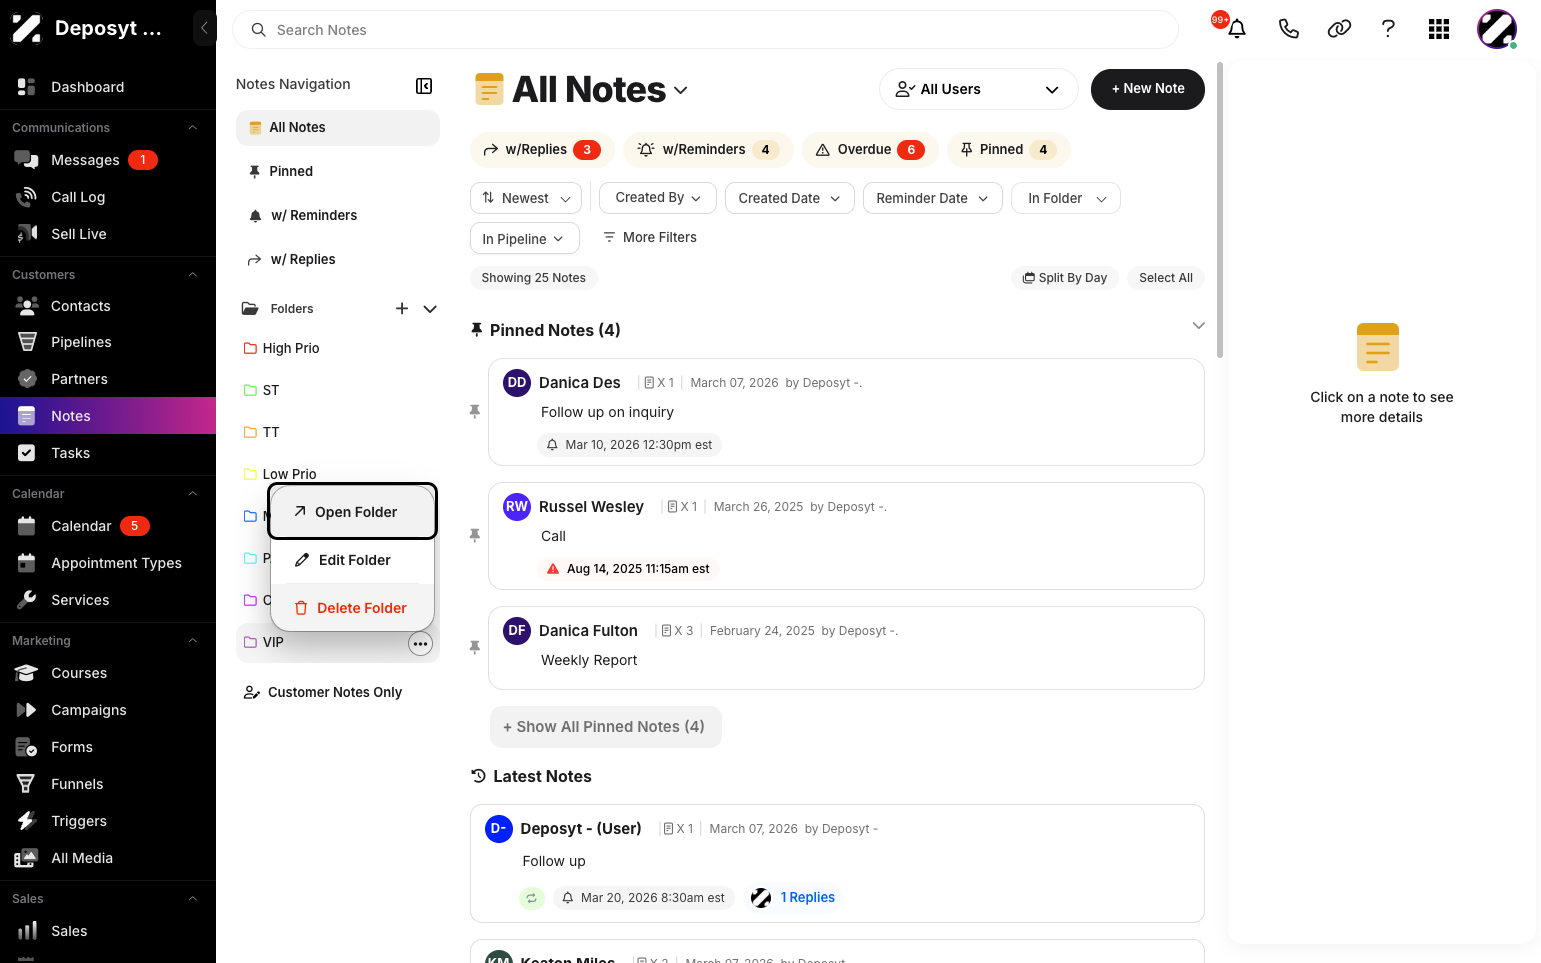Screen dimensions: 1541x963
Task: Click the Select All button
Action: point(1166,278)
